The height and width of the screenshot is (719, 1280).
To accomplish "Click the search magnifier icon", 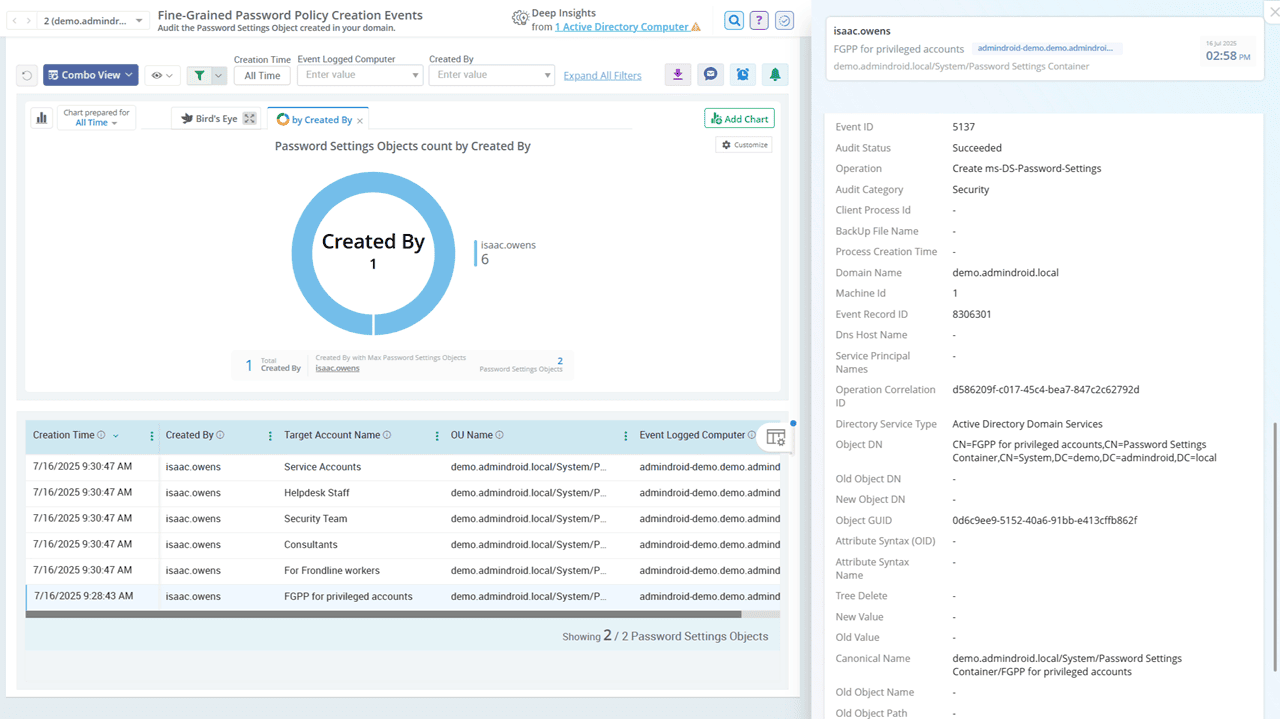I will [x=734, y=20].
